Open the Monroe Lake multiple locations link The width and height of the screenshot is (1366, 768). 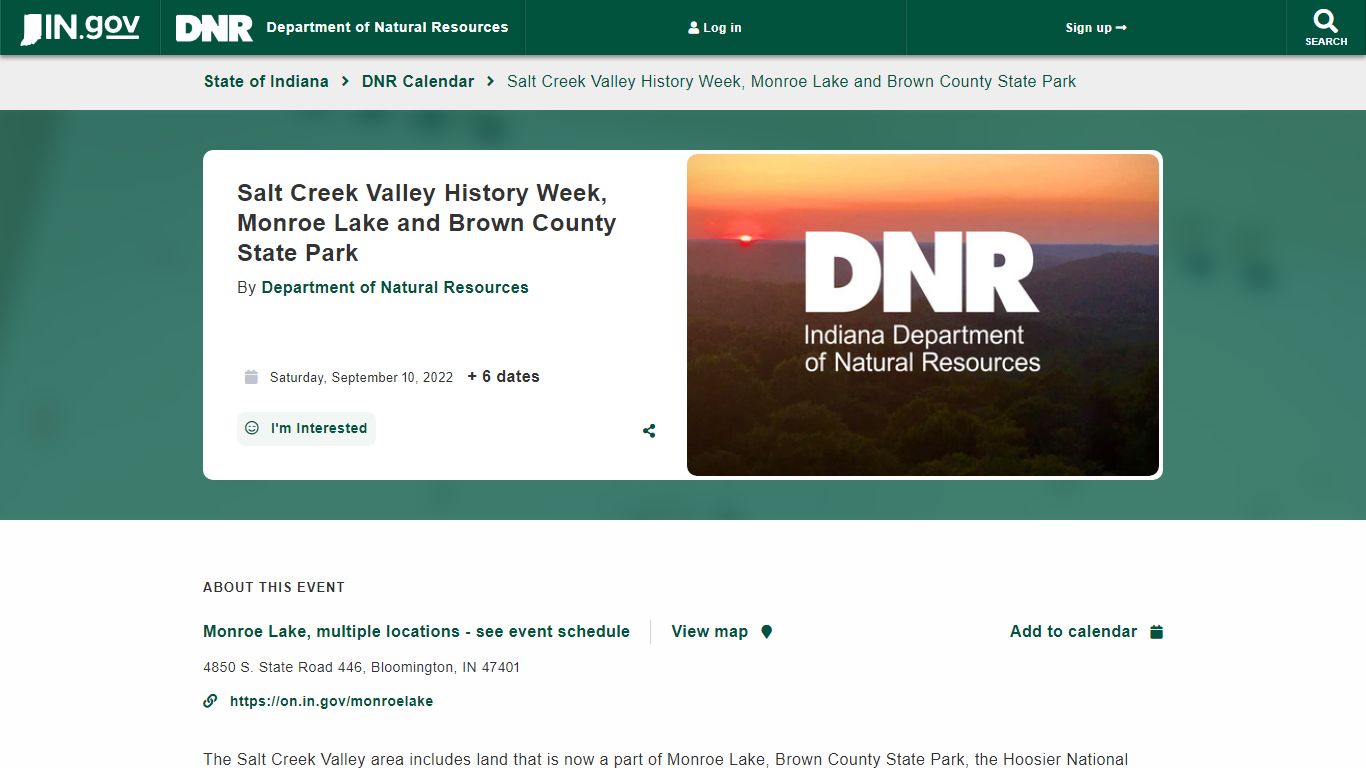[x=416, y=632]
